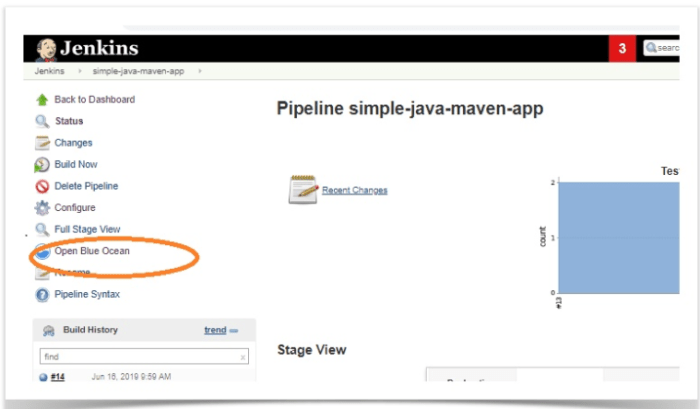700x409 pixels.
Task: Click the green Back to Dashboard arrow icon
Action: [42, 100]
